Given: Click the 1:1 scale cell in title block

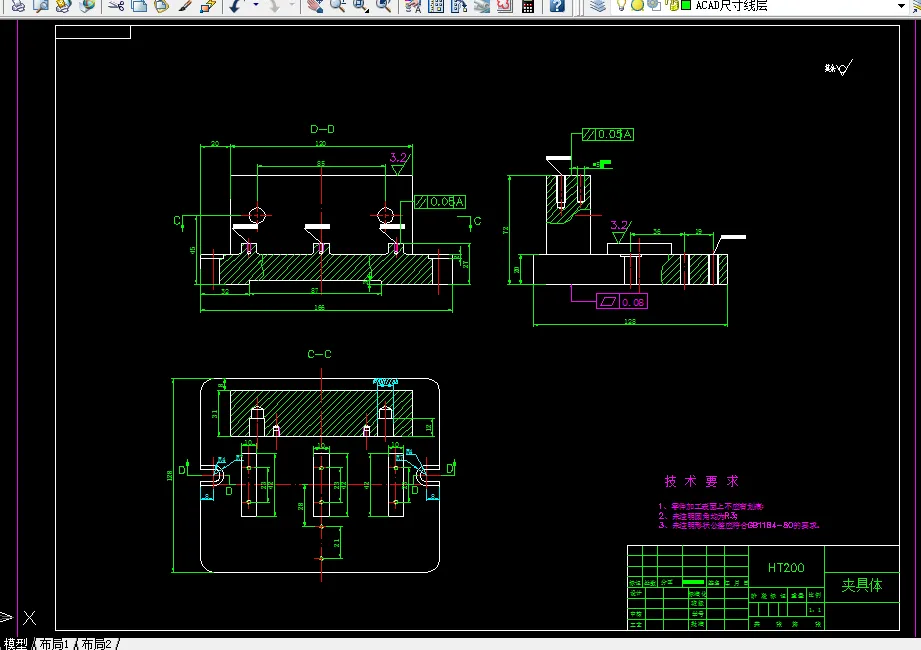Looking at the screenshot, I should point(815,611).
